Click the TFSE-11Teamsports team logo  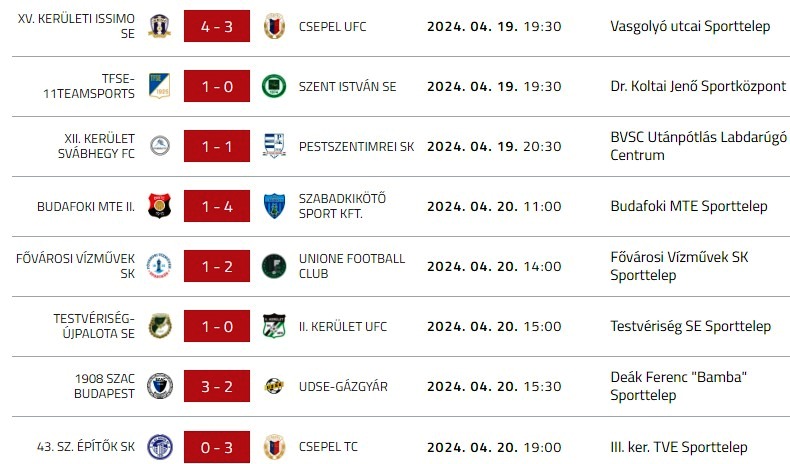click(x=159, y=86)
